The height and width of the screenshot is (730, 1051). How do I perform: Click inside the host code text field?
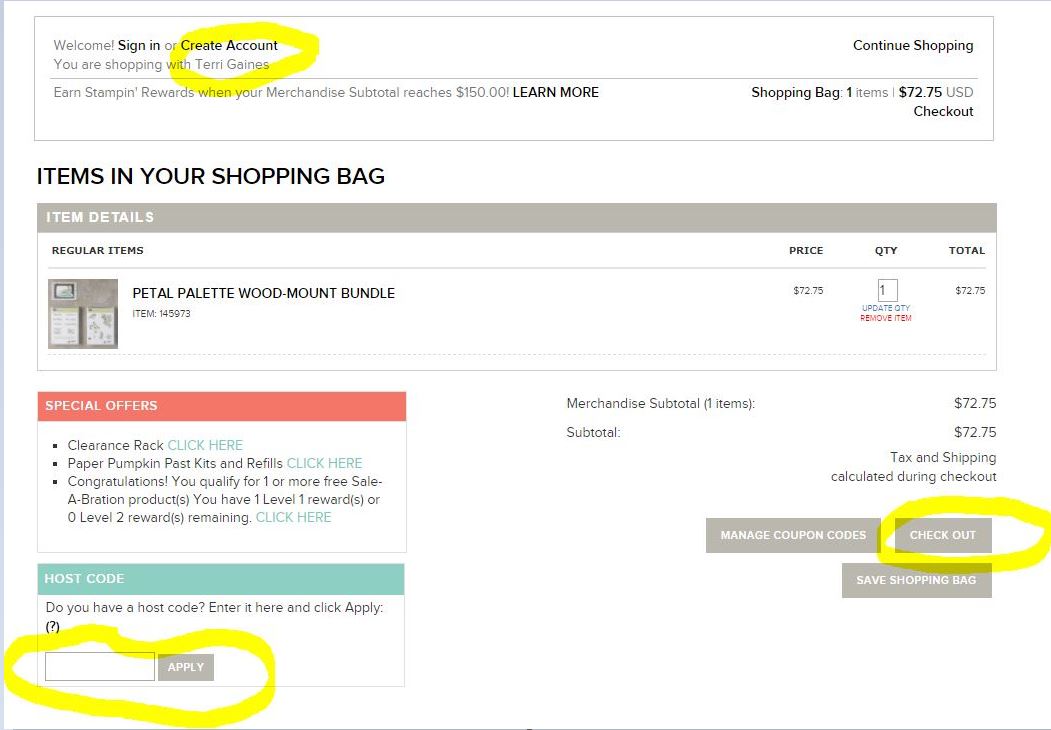100,667
